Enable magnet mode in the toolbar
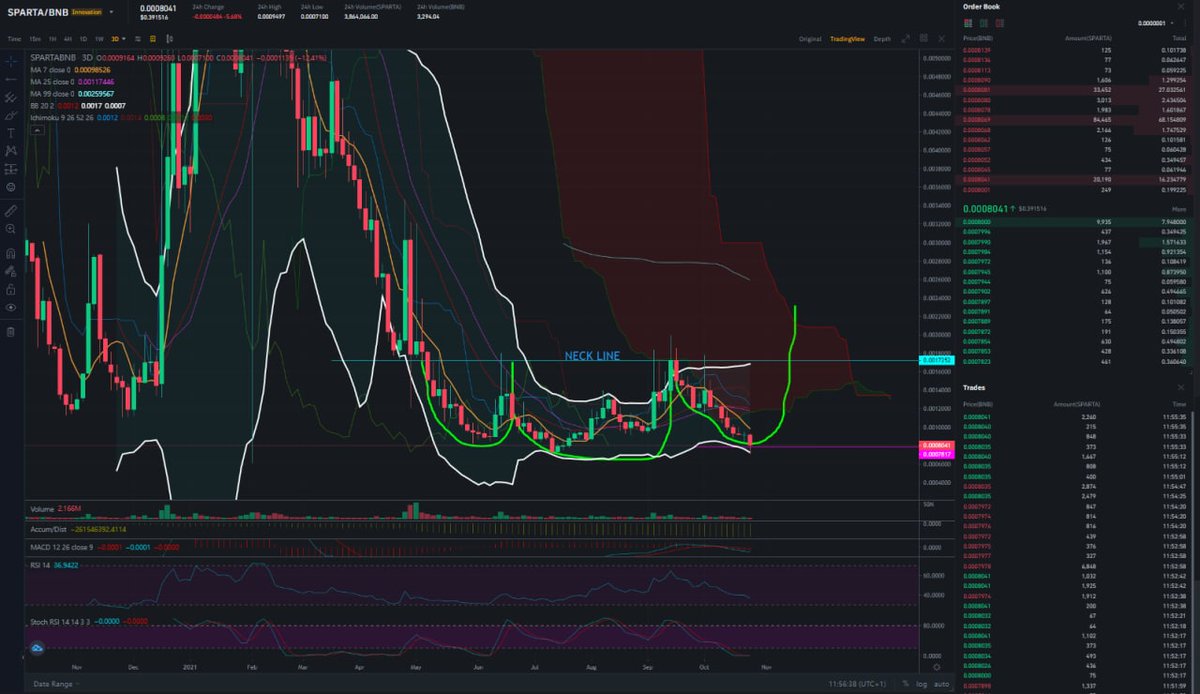The image size is (1200, 694). 11,253
